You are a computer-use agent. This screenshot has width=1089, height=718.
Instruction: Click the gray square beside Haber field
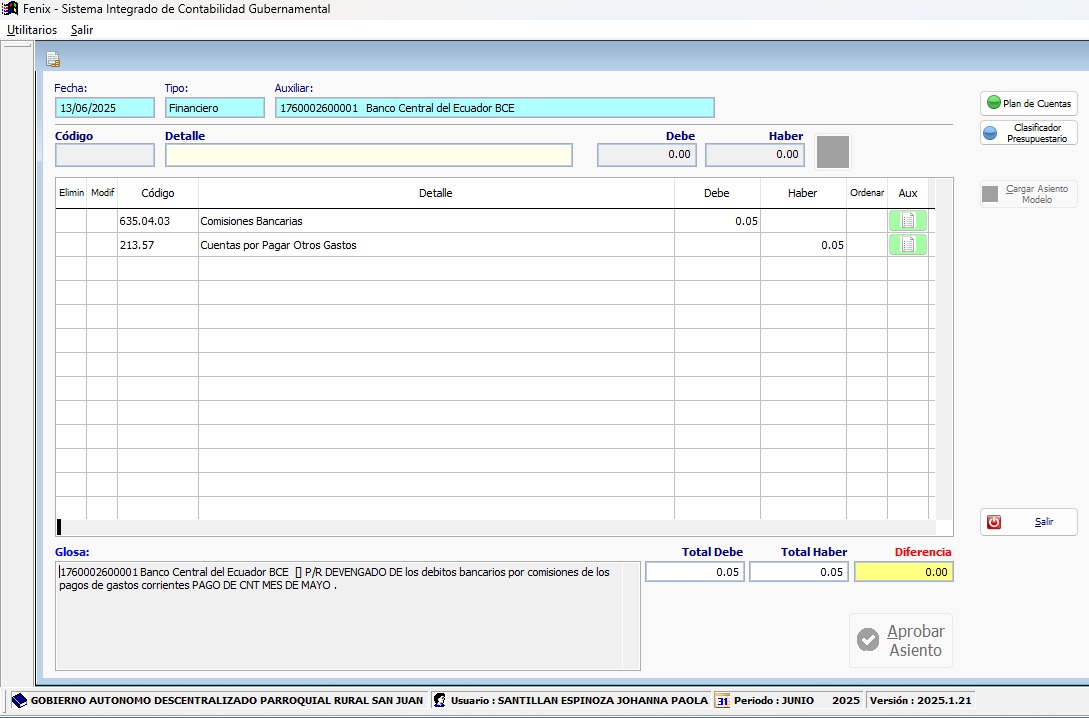pyautogui.click(x=832, y=152)
